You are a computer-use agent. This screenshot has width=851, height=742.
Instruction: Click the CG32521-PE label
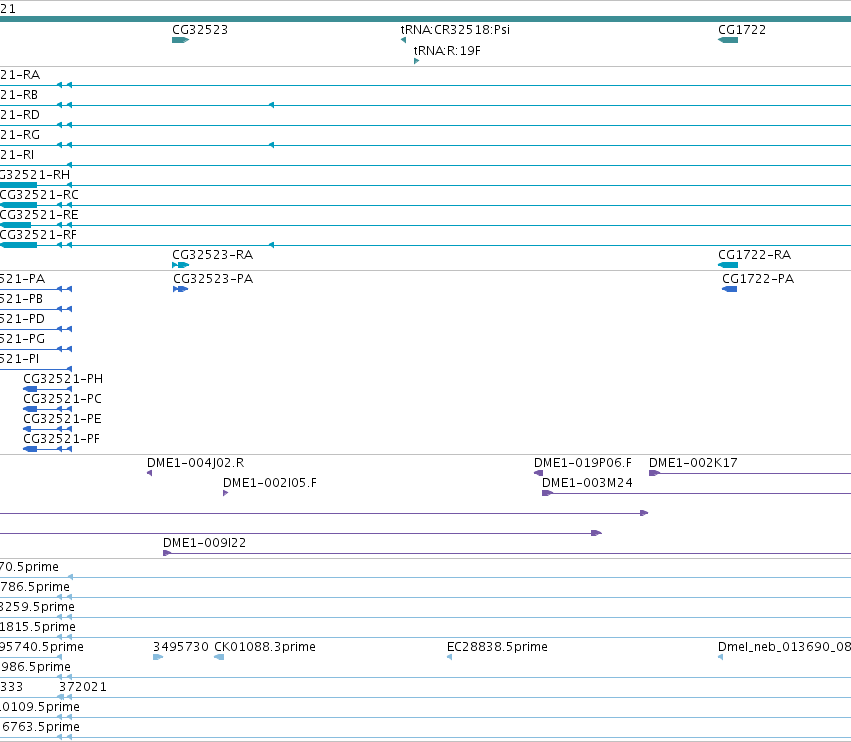[x=62, y=419]
